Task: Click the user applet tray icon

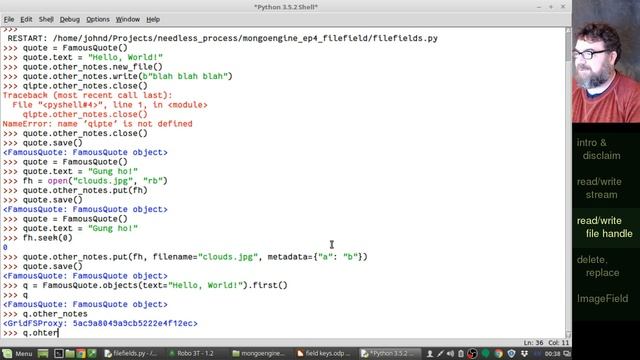Action: pyautogui.click(x=430, y=353)
